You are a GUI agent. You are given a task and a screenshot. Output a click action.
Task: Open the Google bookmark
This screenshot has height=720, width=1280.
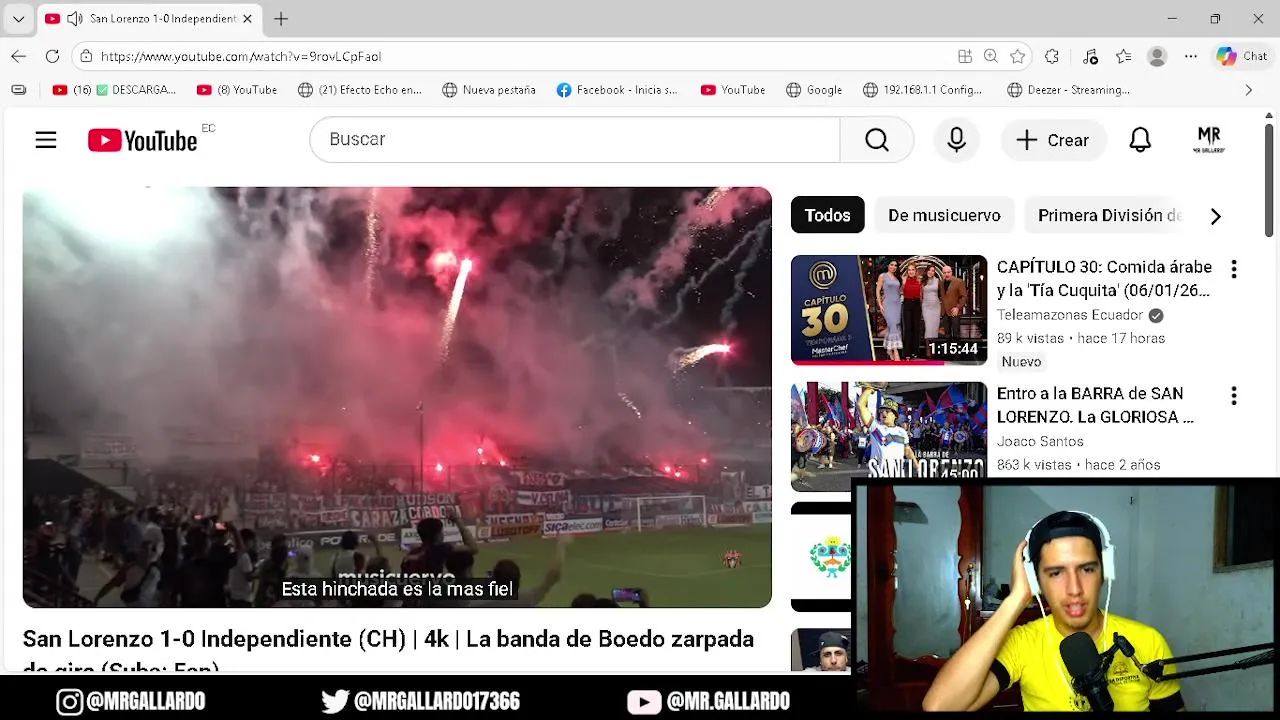click(x=814, y=90)
